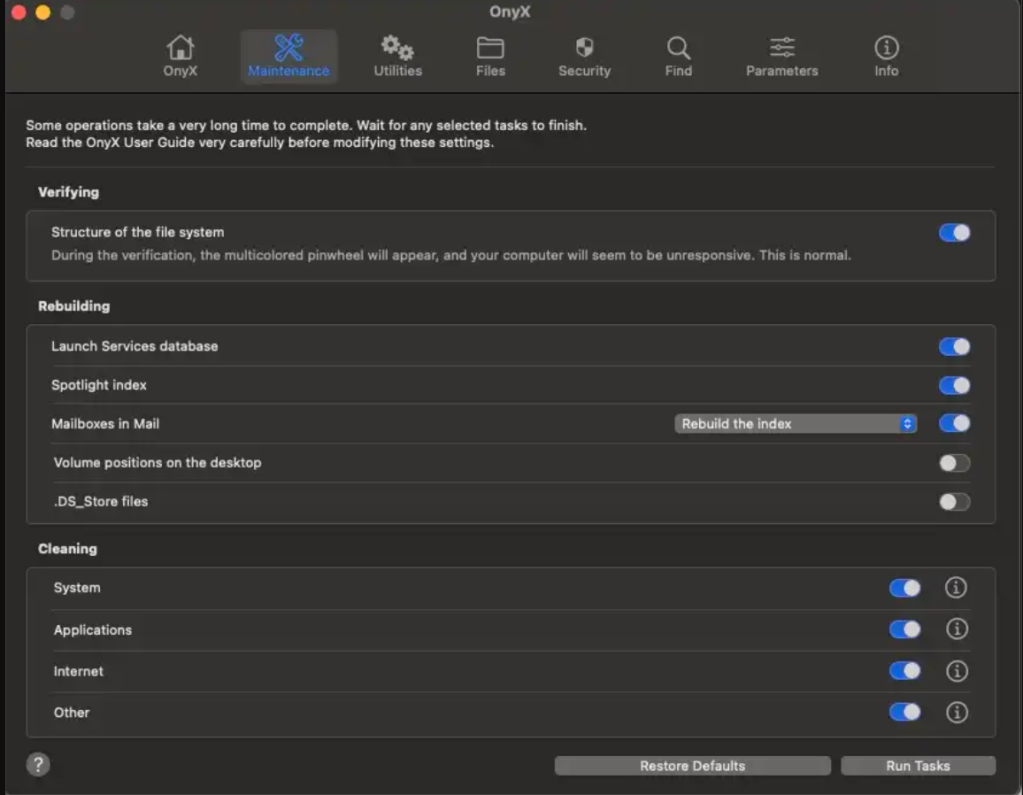Click the help question mark button
The width and height of the screenshot is (1023, 795).
(37, 765)
